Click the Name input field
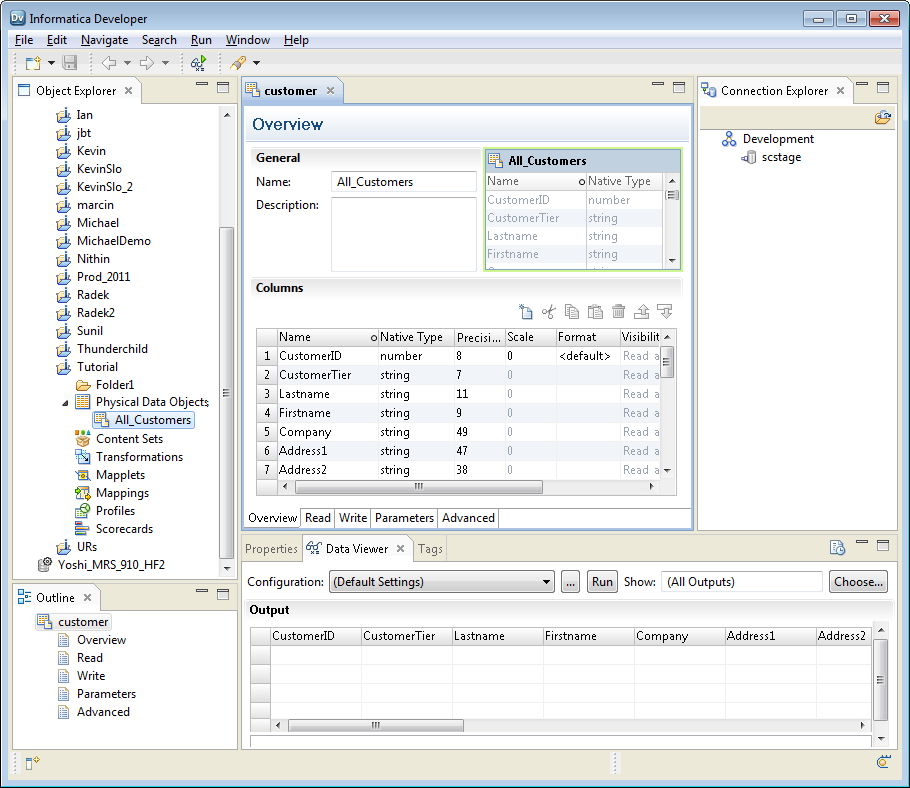910x788 pixels. [404, 182]
